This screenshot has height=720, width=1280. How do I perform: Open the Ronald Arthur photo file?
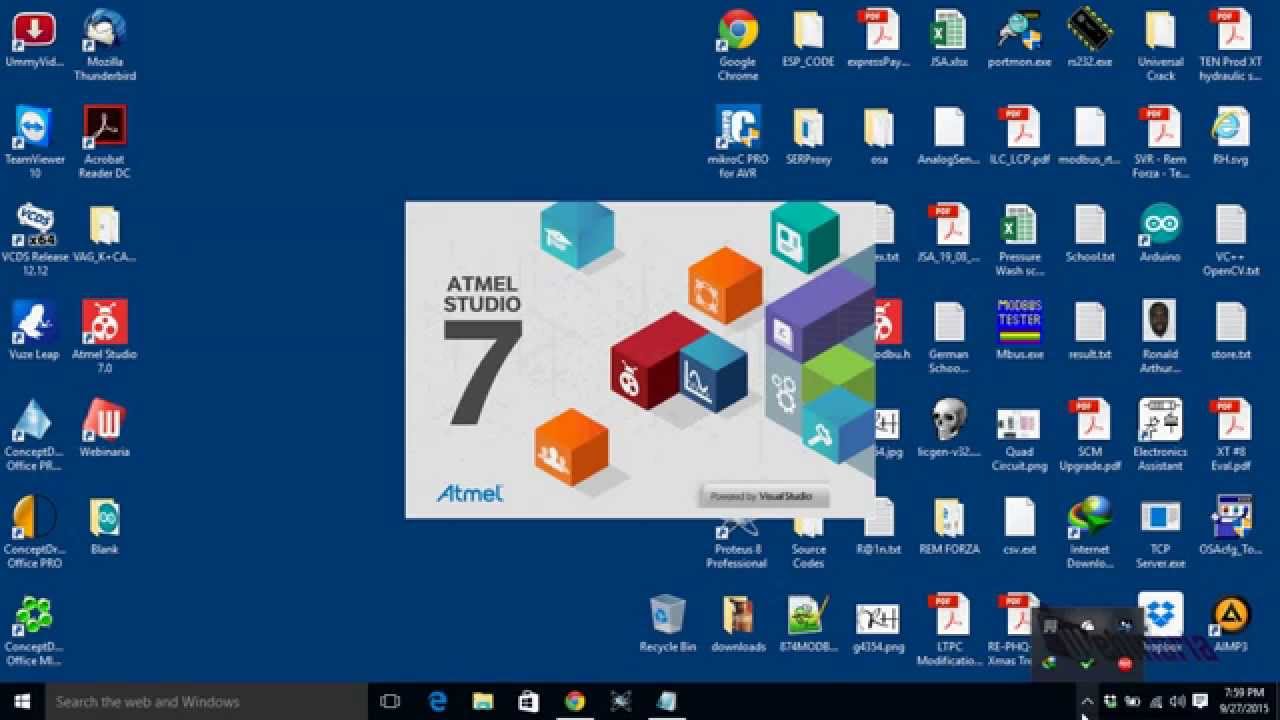[1160, 337]
